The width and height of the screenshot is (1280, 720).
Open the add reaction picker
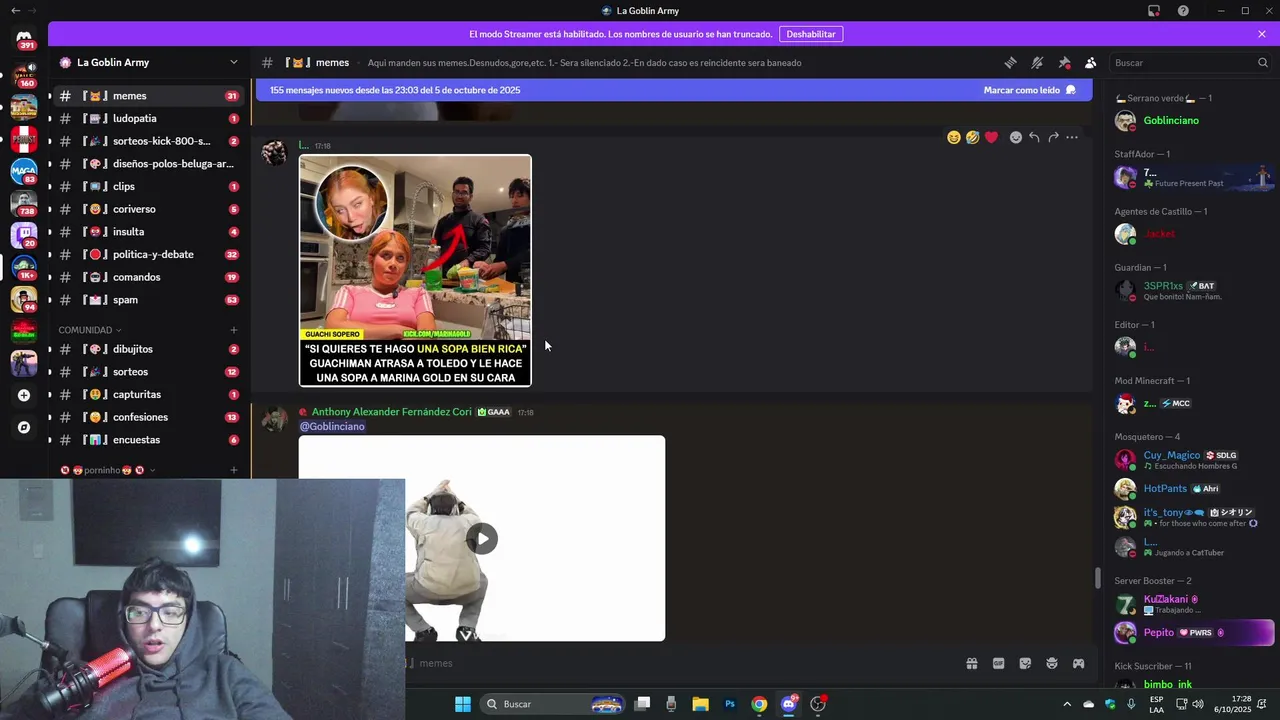1016,137
